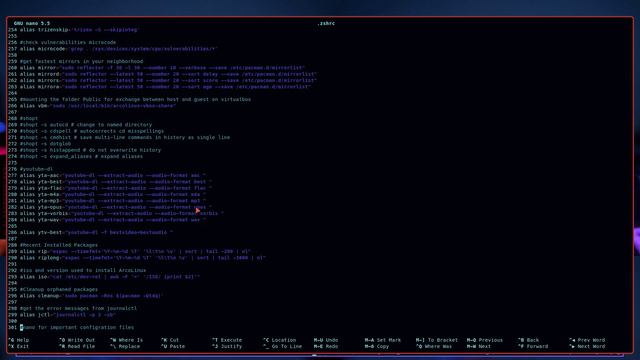This screenshot has width=640, height=360.
Task: Click the Paste shortcut hint
Action: click(173, 347)
